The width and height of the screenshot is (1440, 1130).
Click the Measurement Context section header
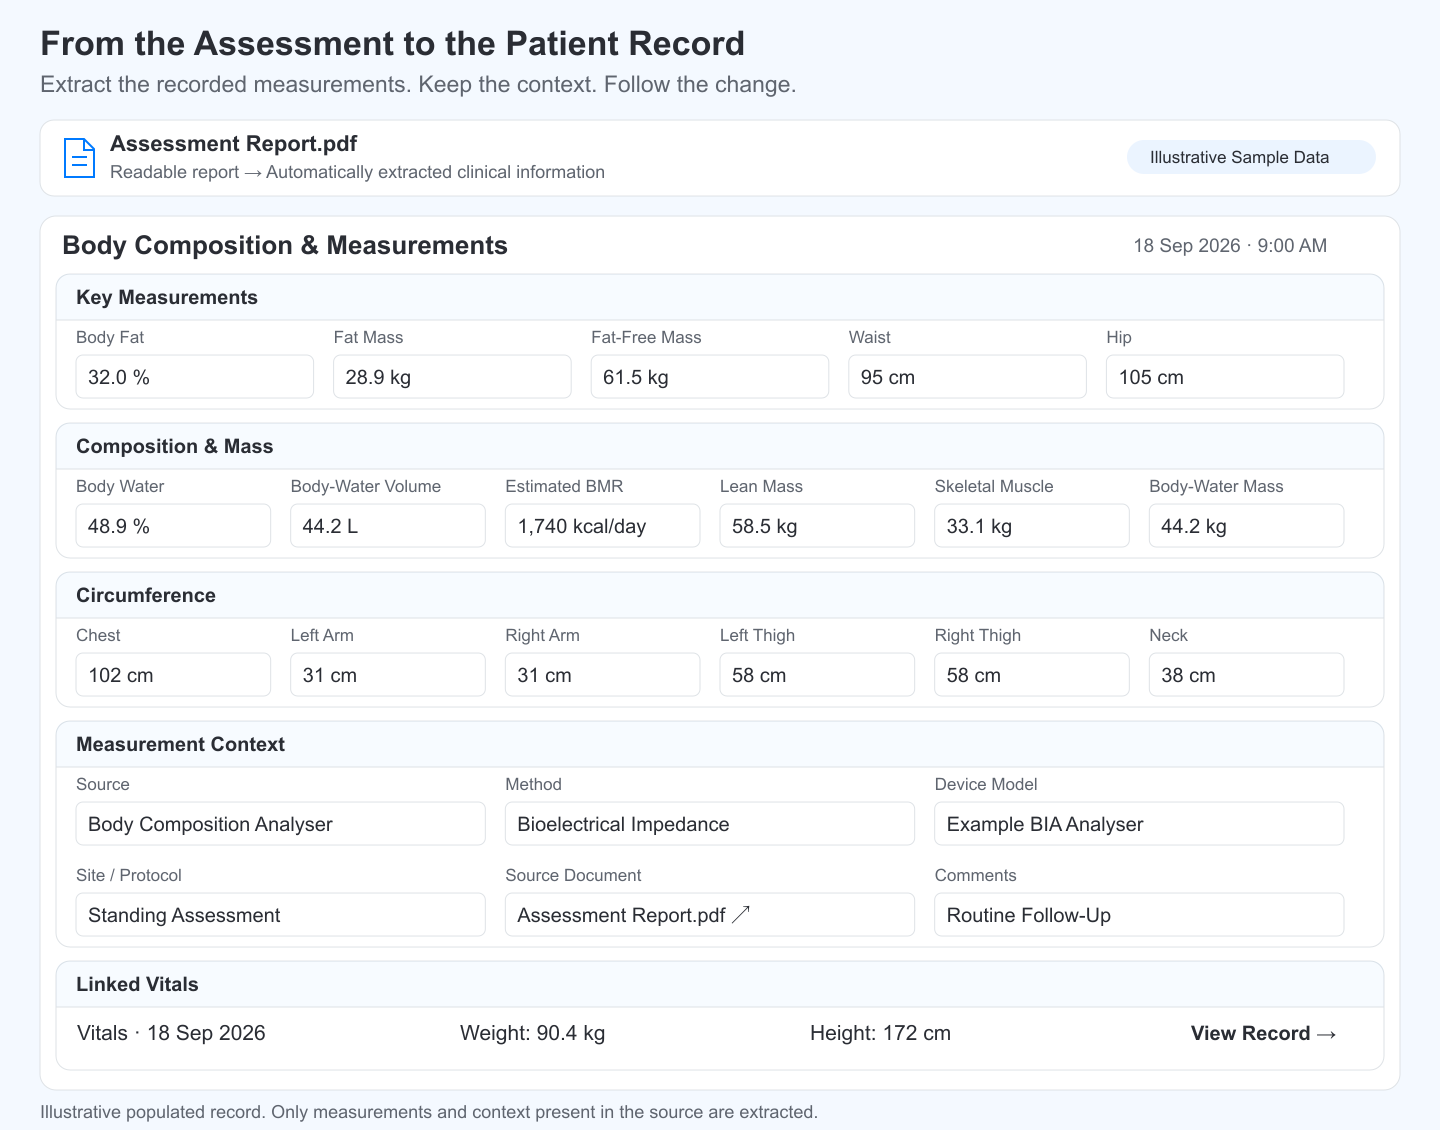pyautogui.click(x=720, y=744)
